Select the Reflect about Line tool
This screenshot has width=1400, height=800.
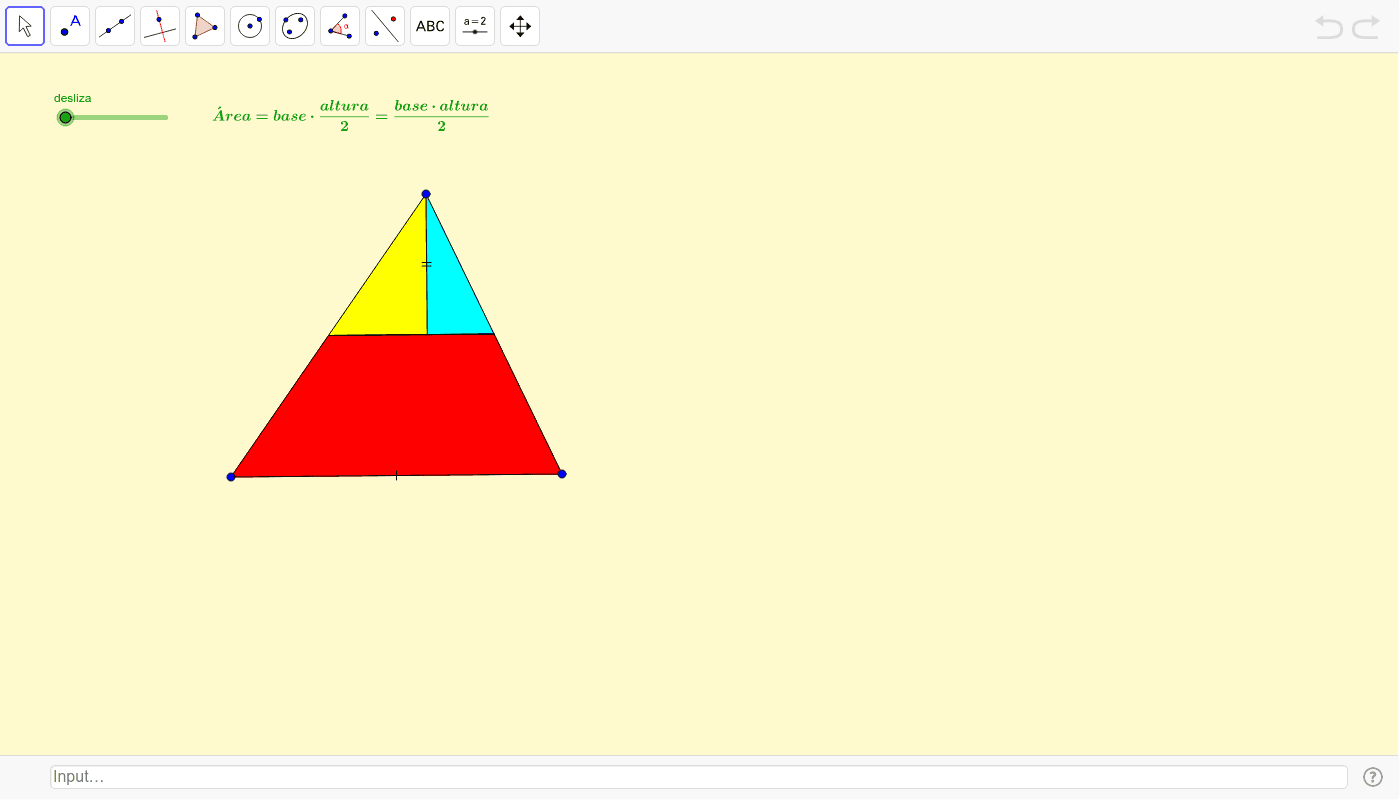click(x=385, y=26)
